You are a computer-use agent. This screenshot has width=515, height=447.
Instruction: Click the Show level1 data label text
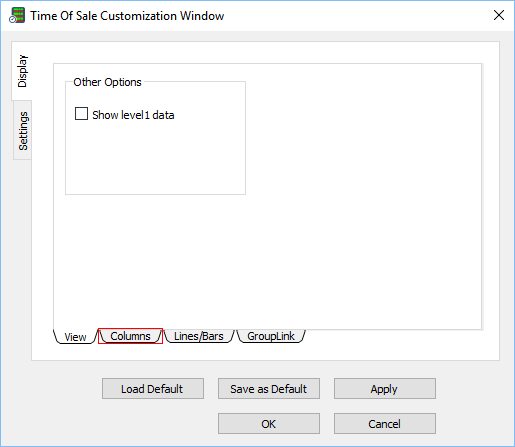pyautogui.click(x=133, y=115)
